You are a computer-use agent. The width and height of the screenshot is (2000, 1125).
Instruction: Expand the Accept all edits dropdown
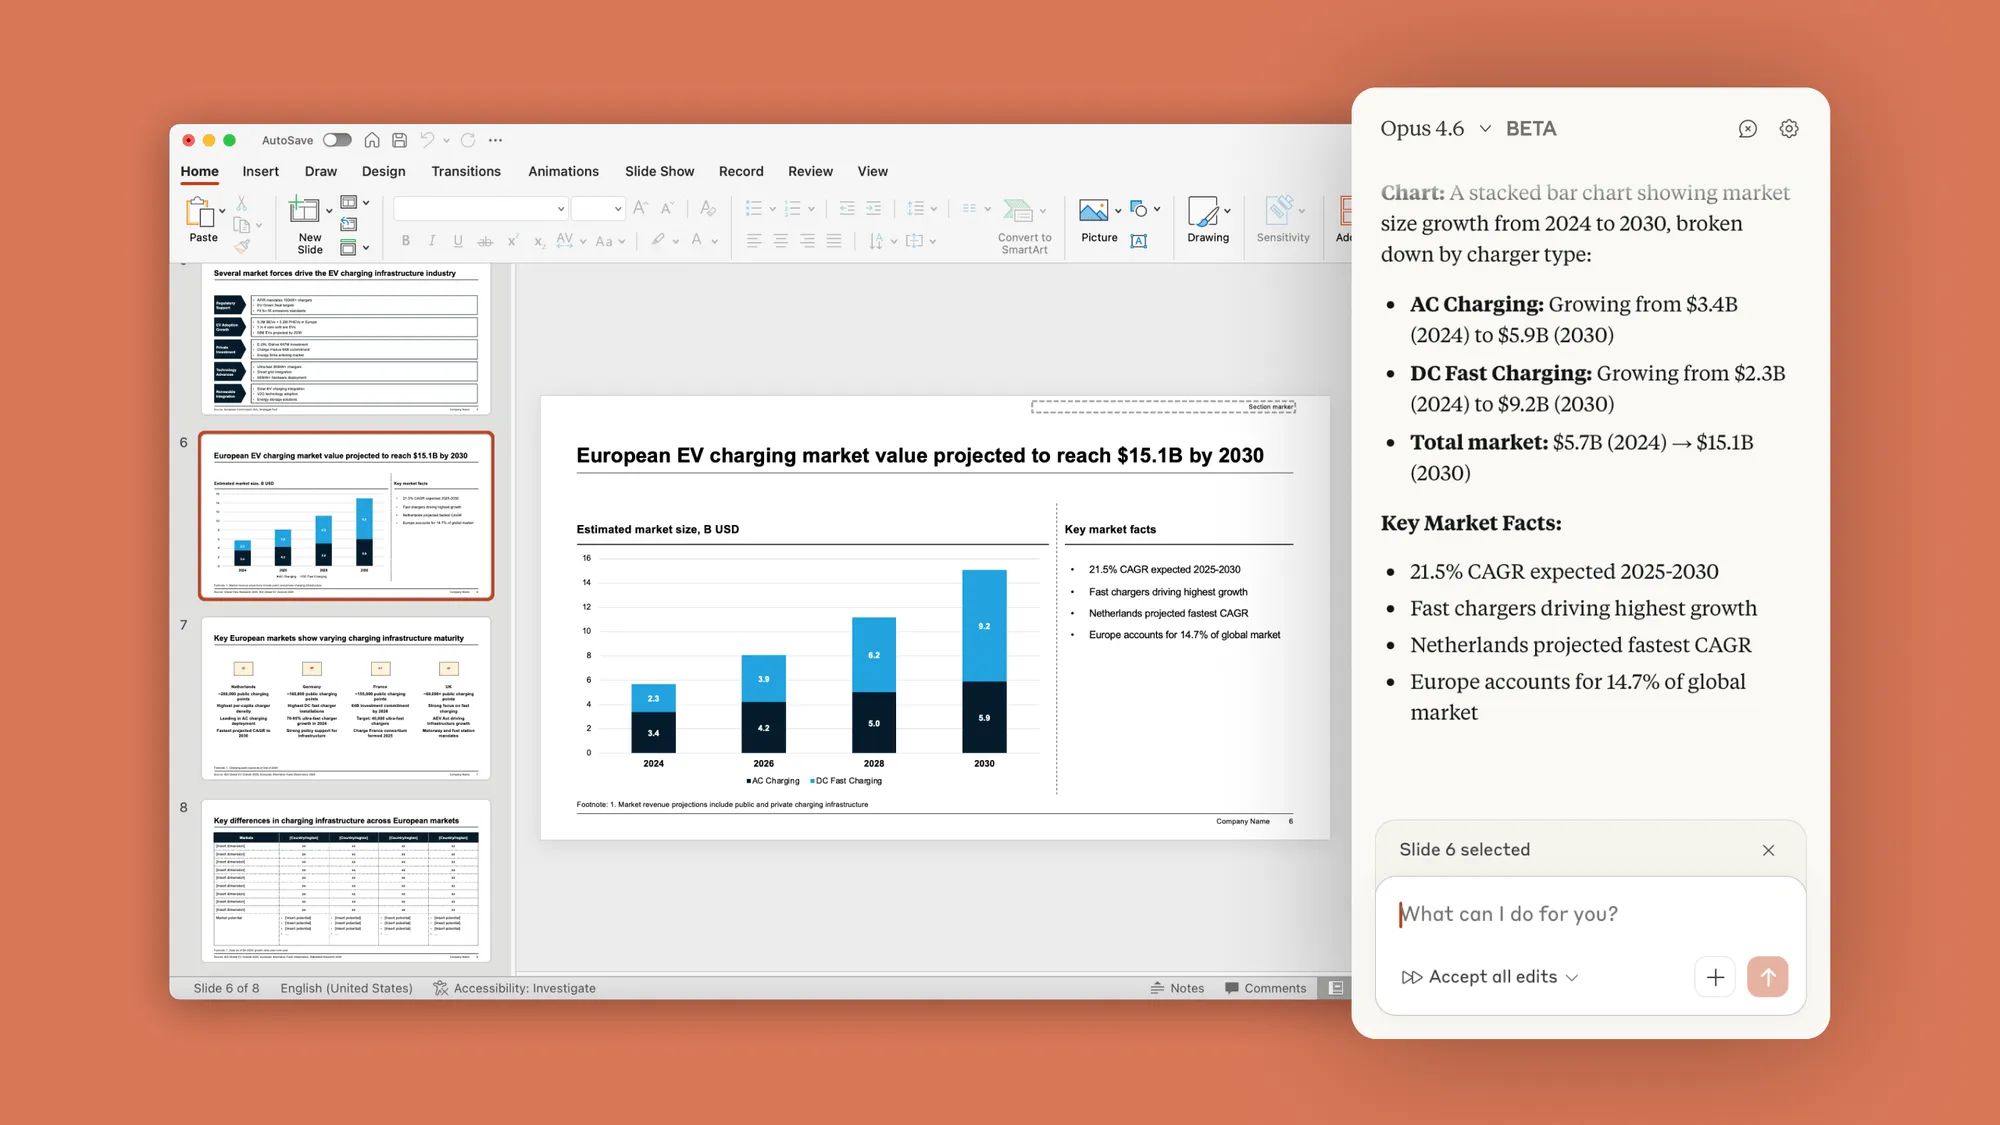(x=1572, y=977)
